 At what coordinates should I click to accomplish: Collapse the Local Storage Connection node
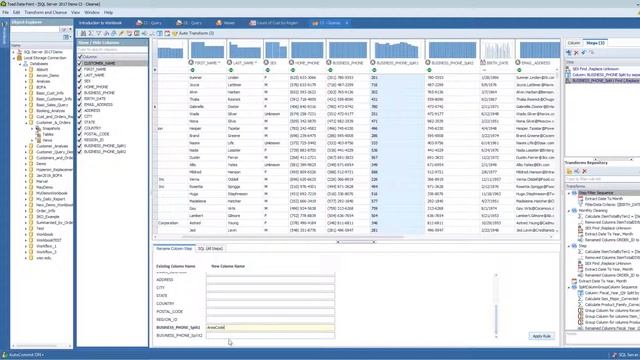pos(13,58)
